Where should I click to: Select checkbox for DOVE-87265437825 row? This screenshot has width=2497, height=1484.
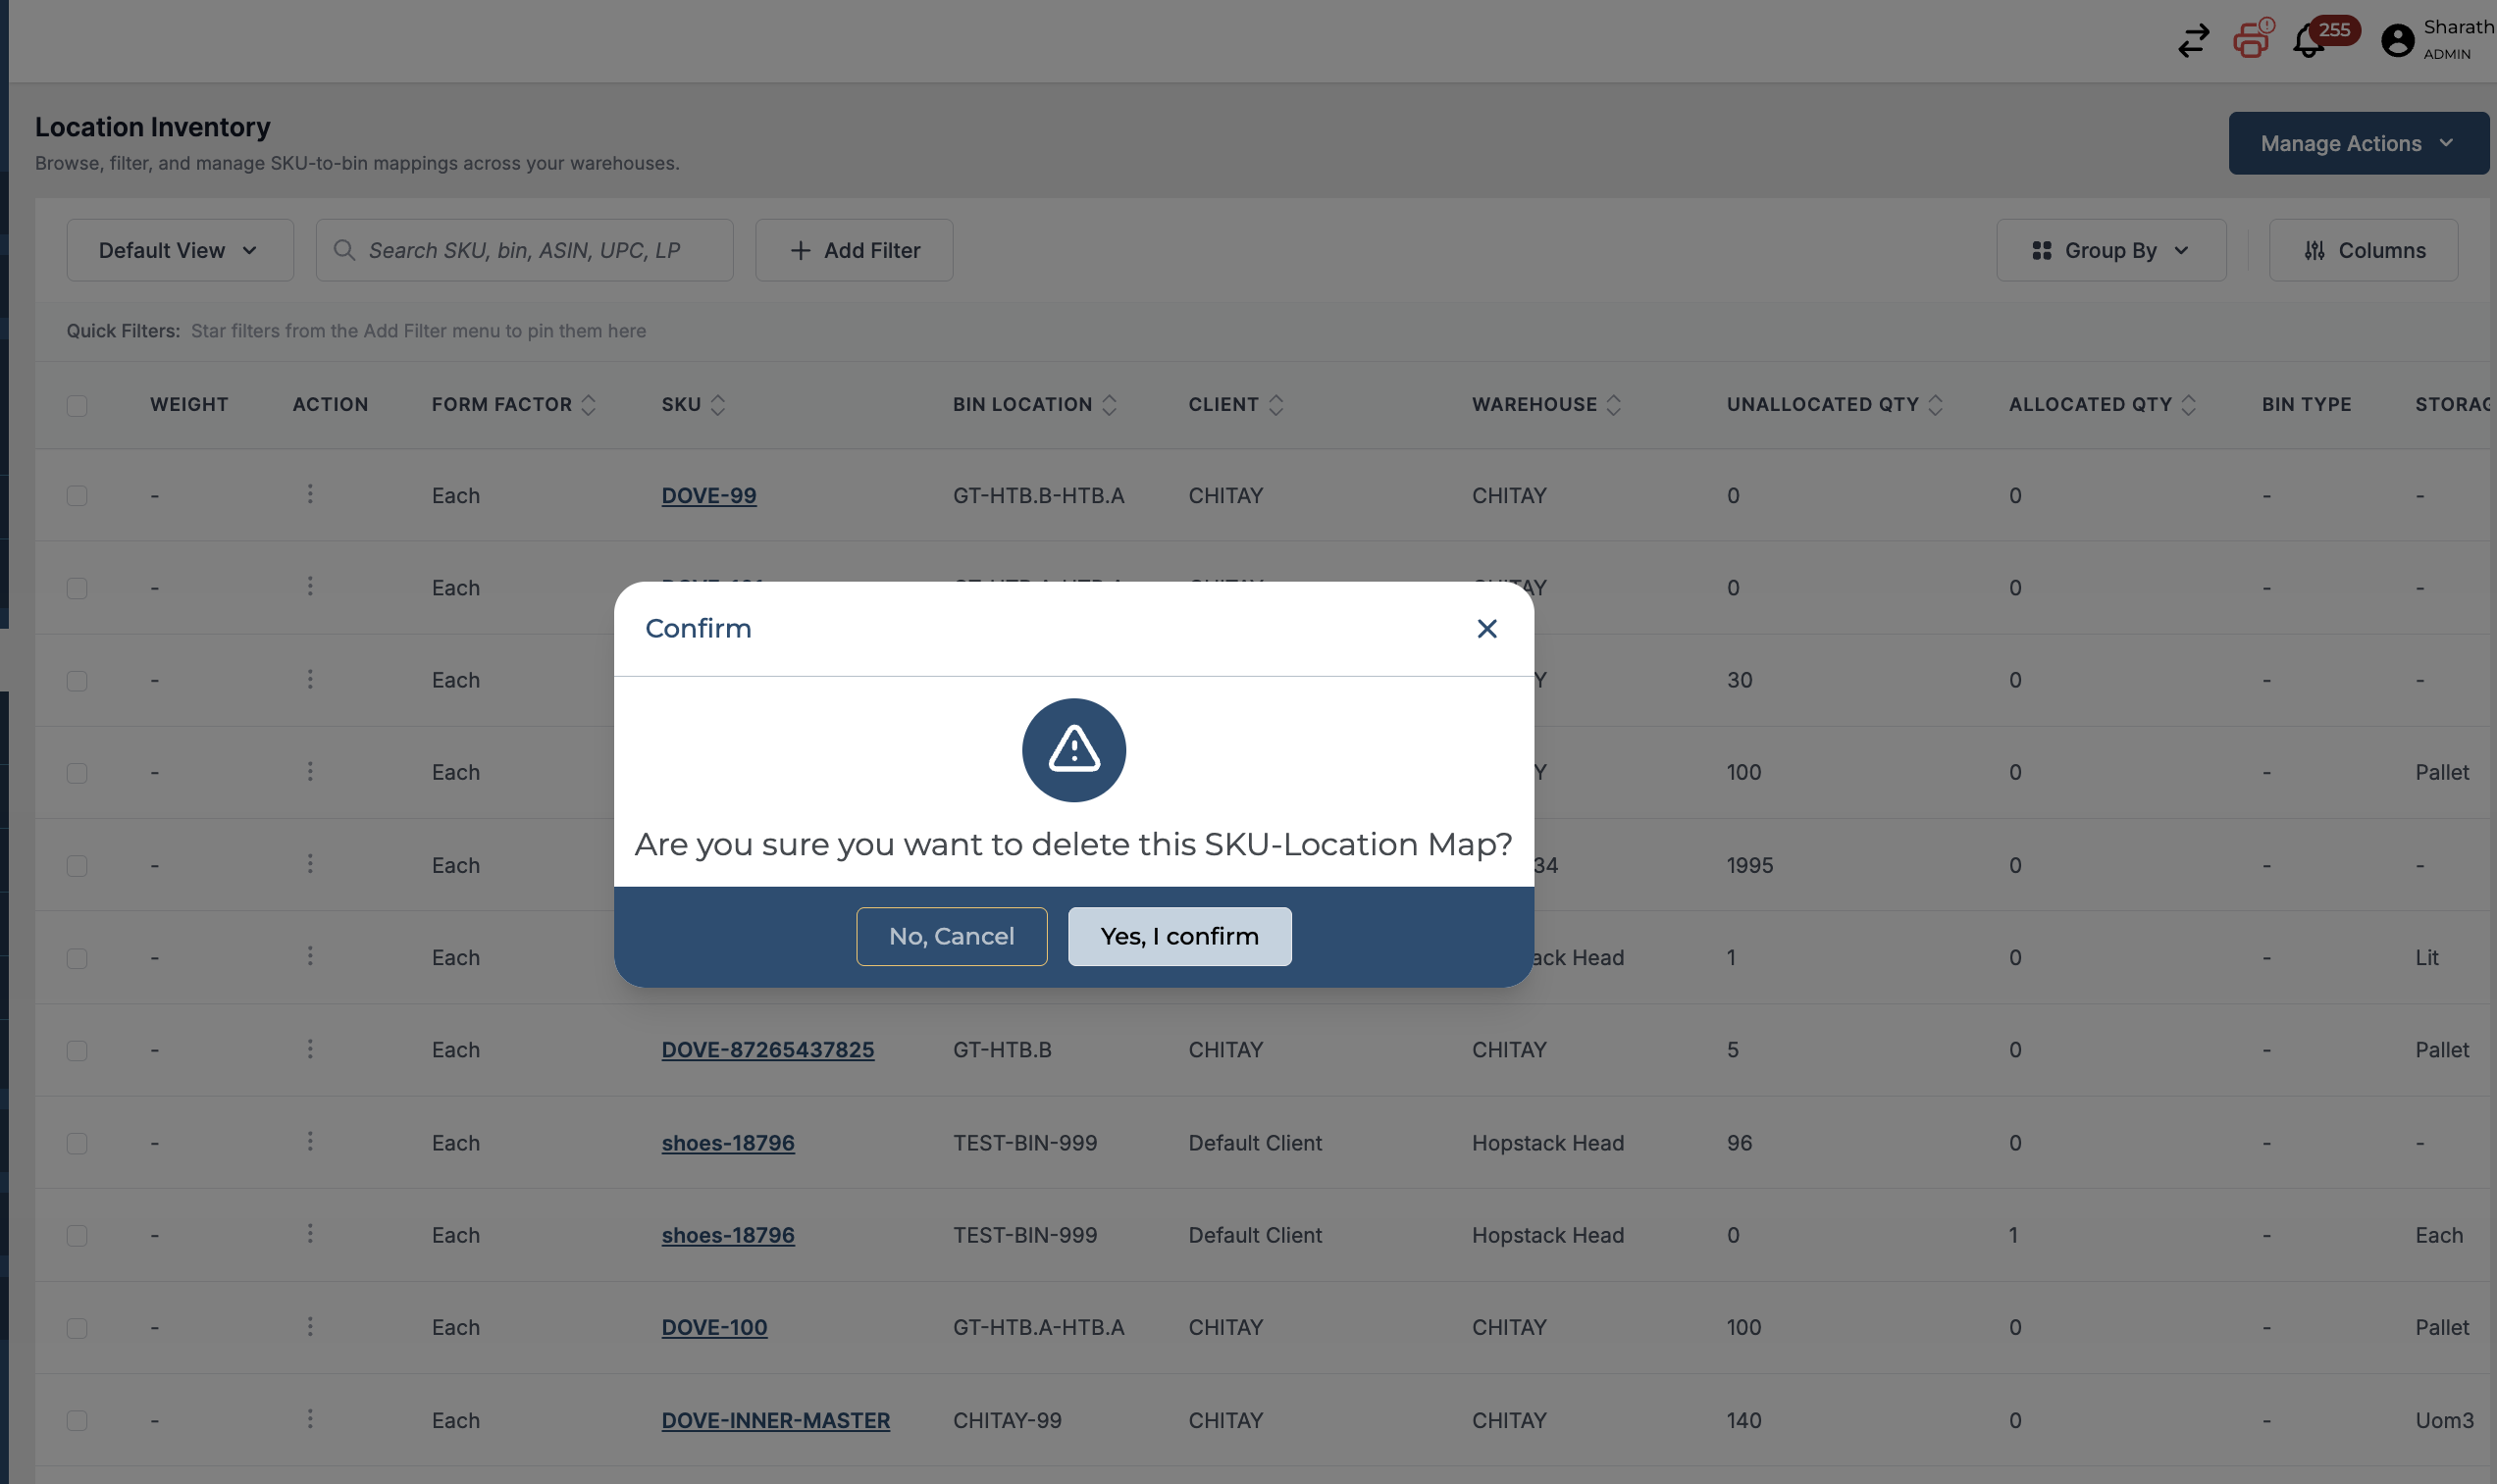point(77,1050)
